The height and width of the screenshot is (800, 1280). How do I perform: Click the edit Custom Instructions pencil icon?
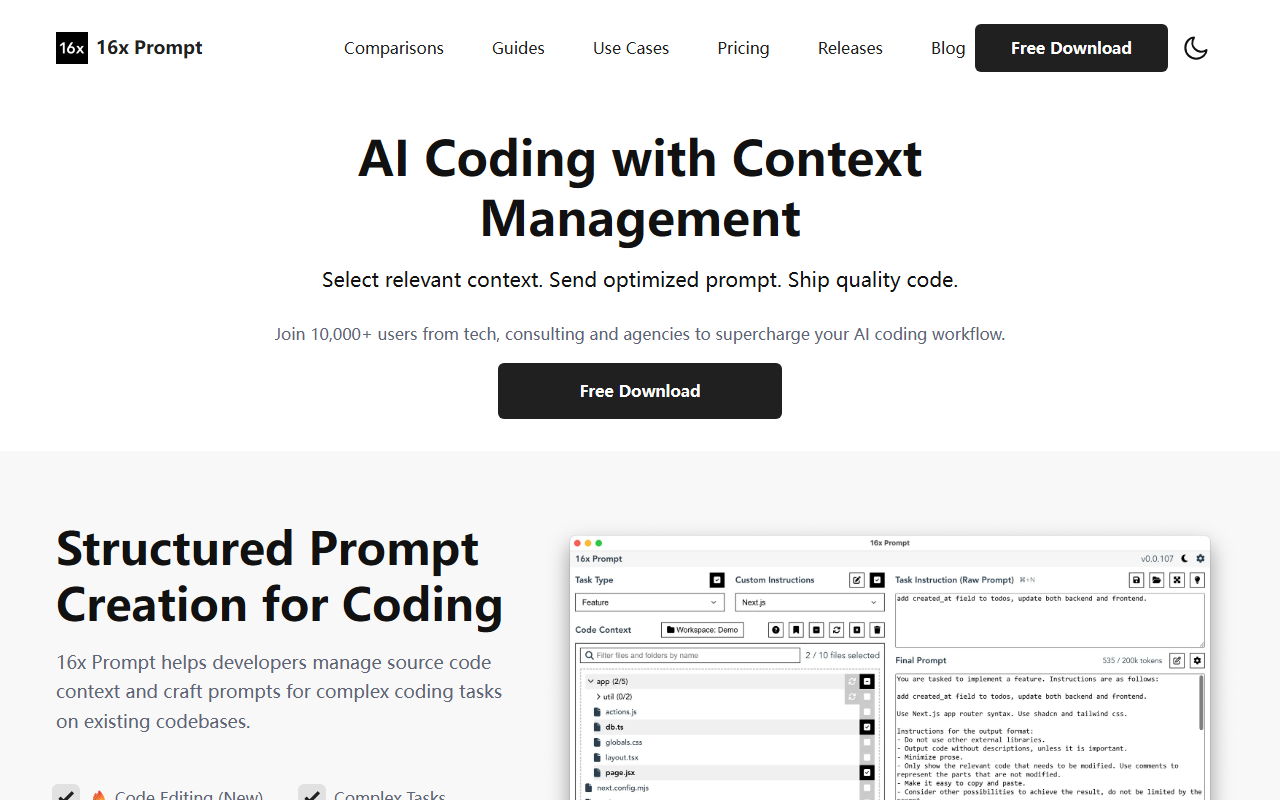click(x=857, y=580)
